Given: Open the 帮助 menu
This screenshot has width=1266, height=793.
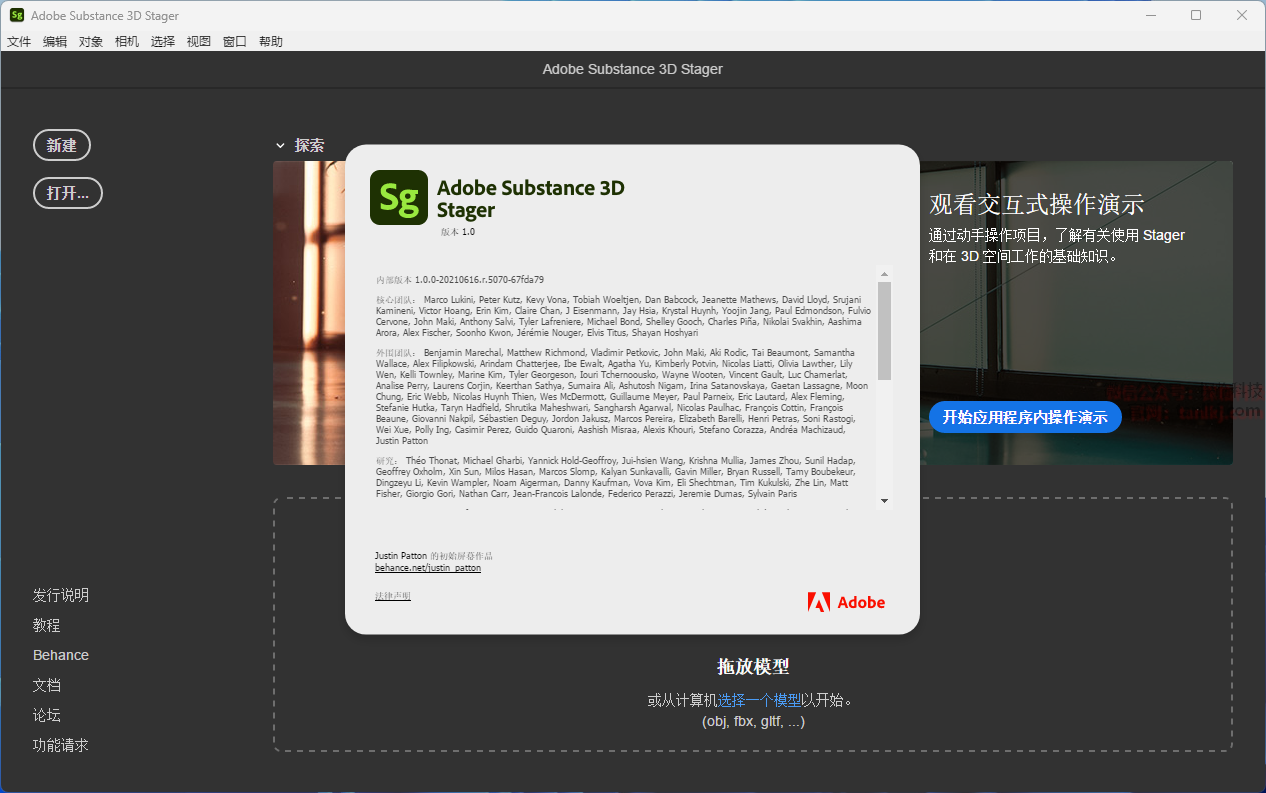Looking at the screenshot, I should pyautogui.click(x=271, y=42).
